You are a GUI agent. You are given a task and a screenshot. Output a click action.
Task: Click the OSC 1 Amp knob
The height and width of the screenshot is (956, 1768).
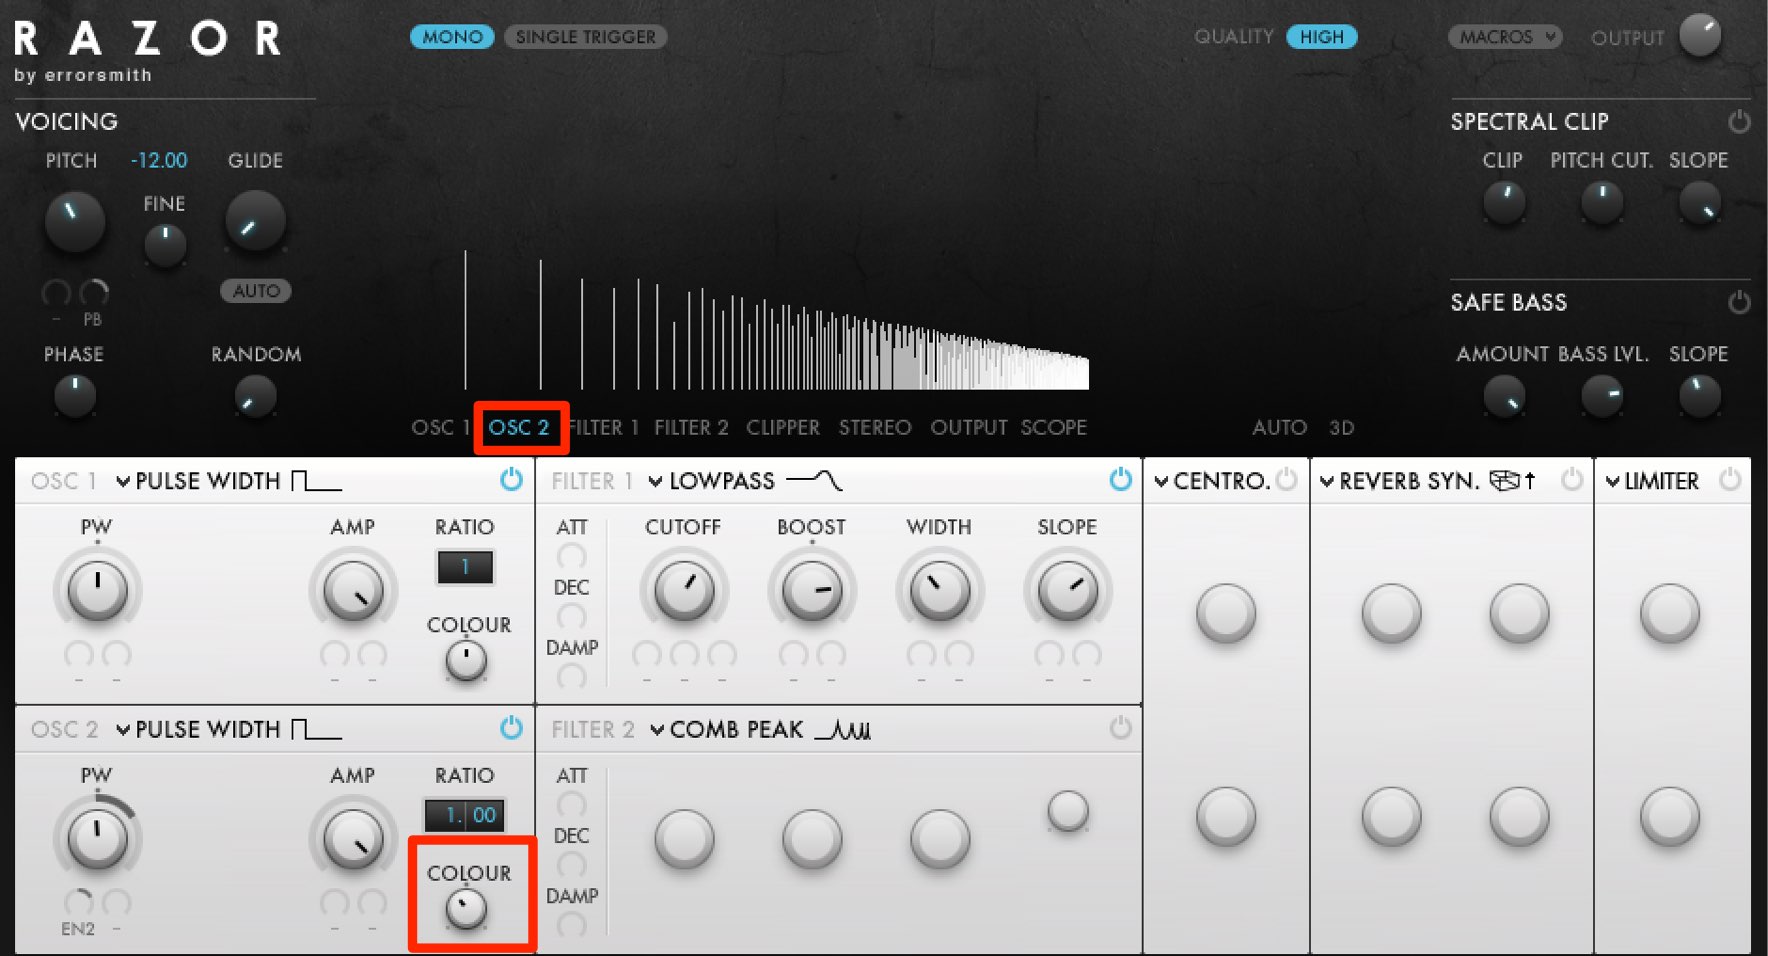click(x=353, y=590)
